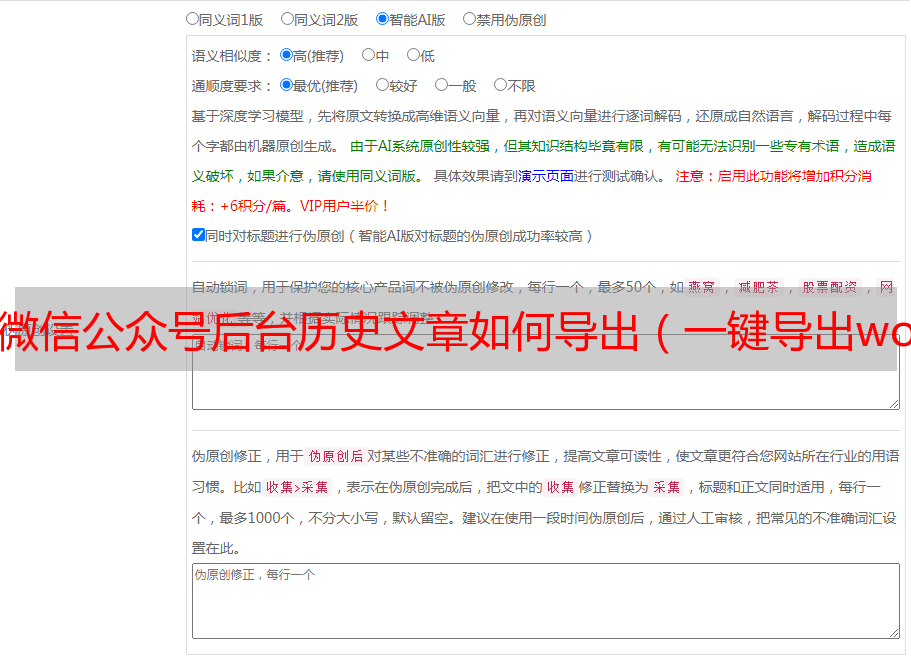Screen dimensions: 911x658
Task: Grab the resize handle of 伪原创修正 textarea
Action: coord(894,633)
